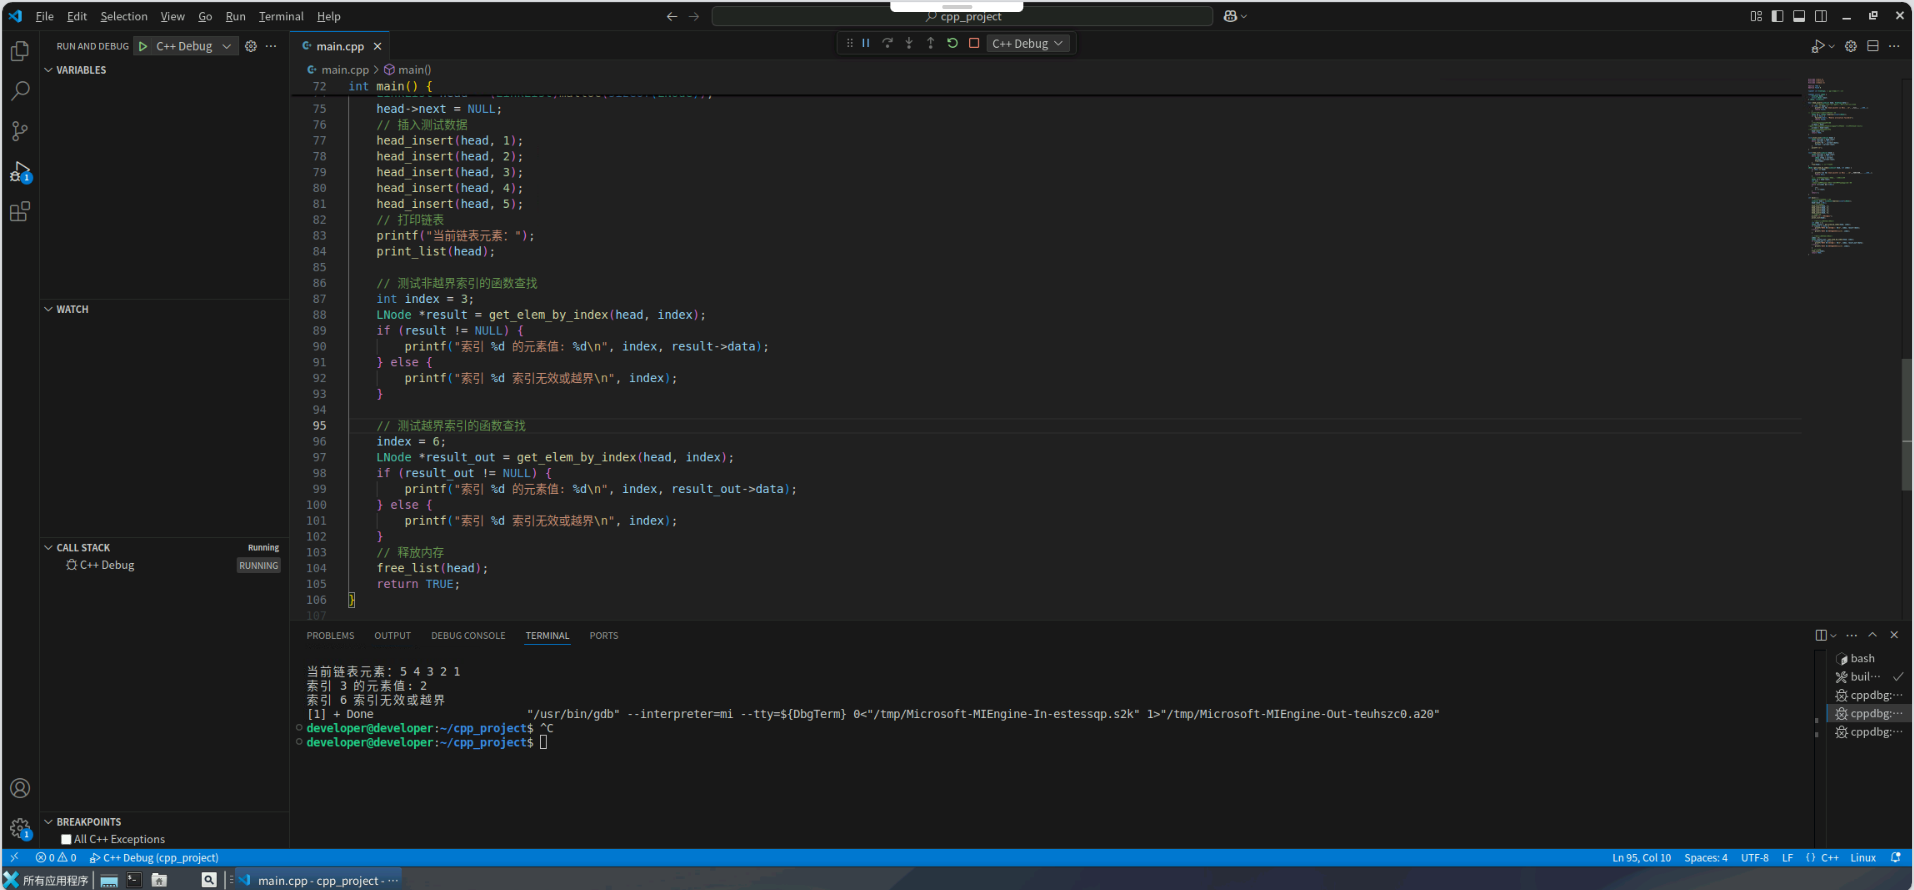Step over in debug toolbar
The width and height of the screenshot is (1914, 890).
click(887, 43)
